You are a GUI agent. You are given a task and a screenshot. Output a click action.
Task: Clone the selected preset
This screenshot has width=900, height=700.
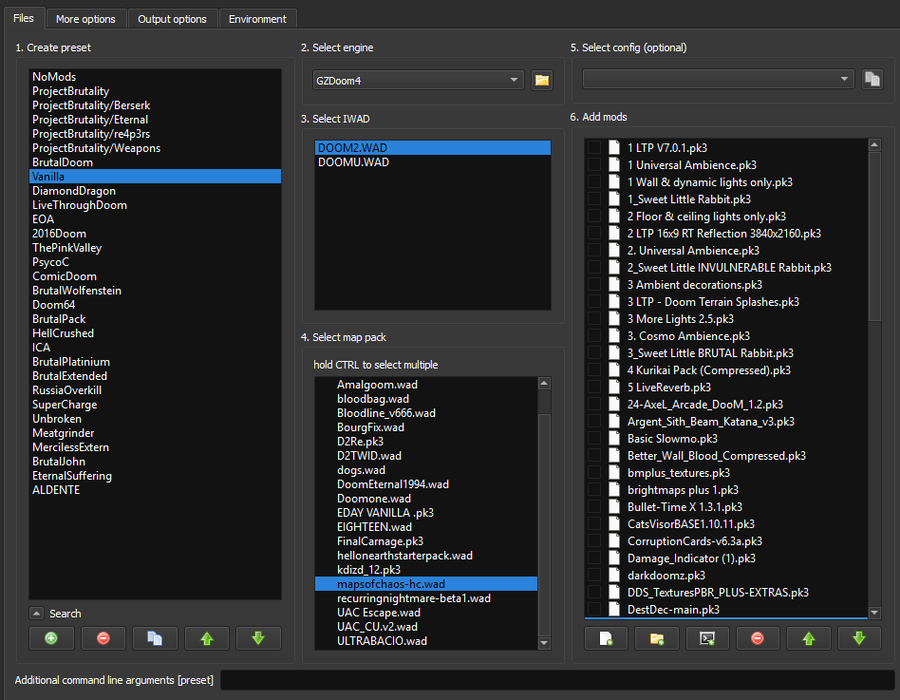tap(155, 638)
